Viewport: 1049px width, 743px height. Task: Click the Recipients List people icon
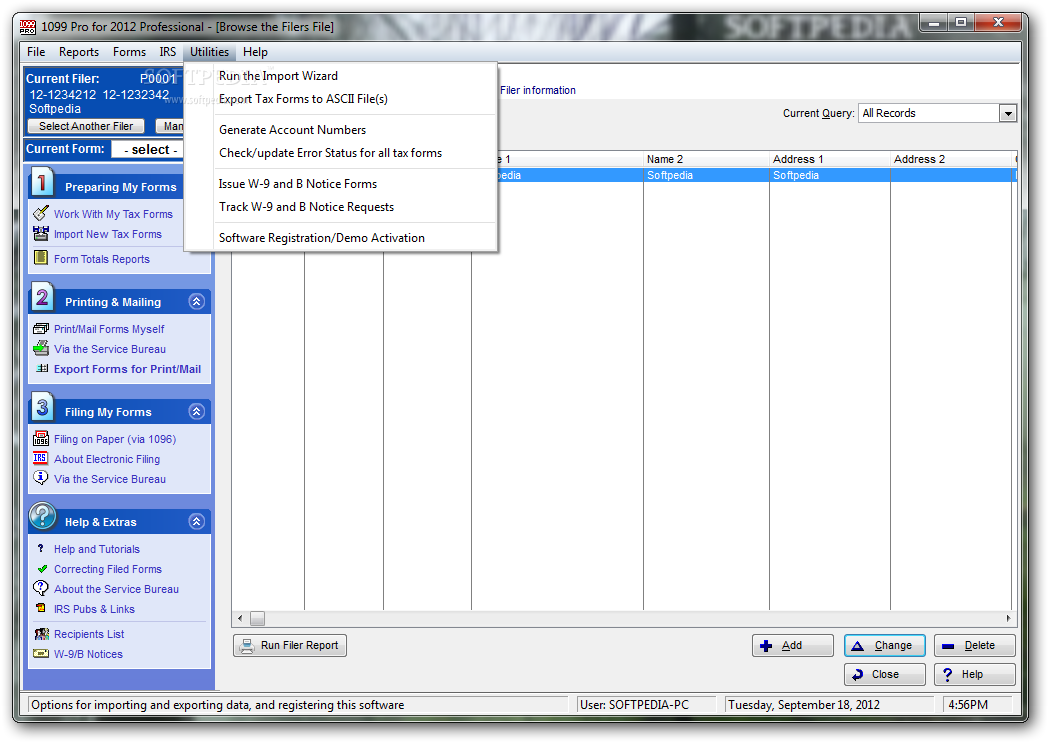[41, 633]
